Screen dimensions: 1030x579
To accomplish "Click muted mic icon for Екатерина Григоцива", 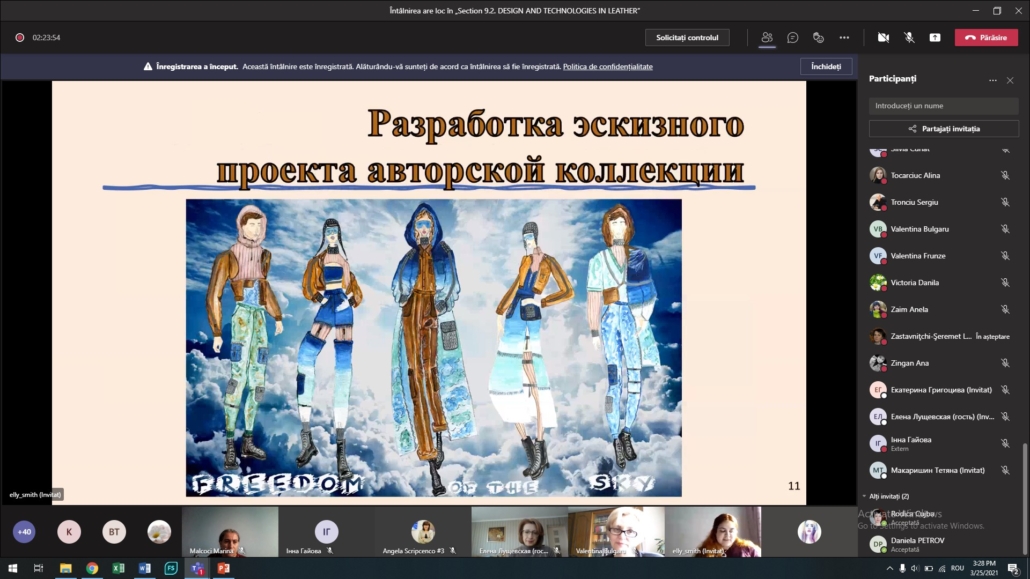I will (1005, 390).
